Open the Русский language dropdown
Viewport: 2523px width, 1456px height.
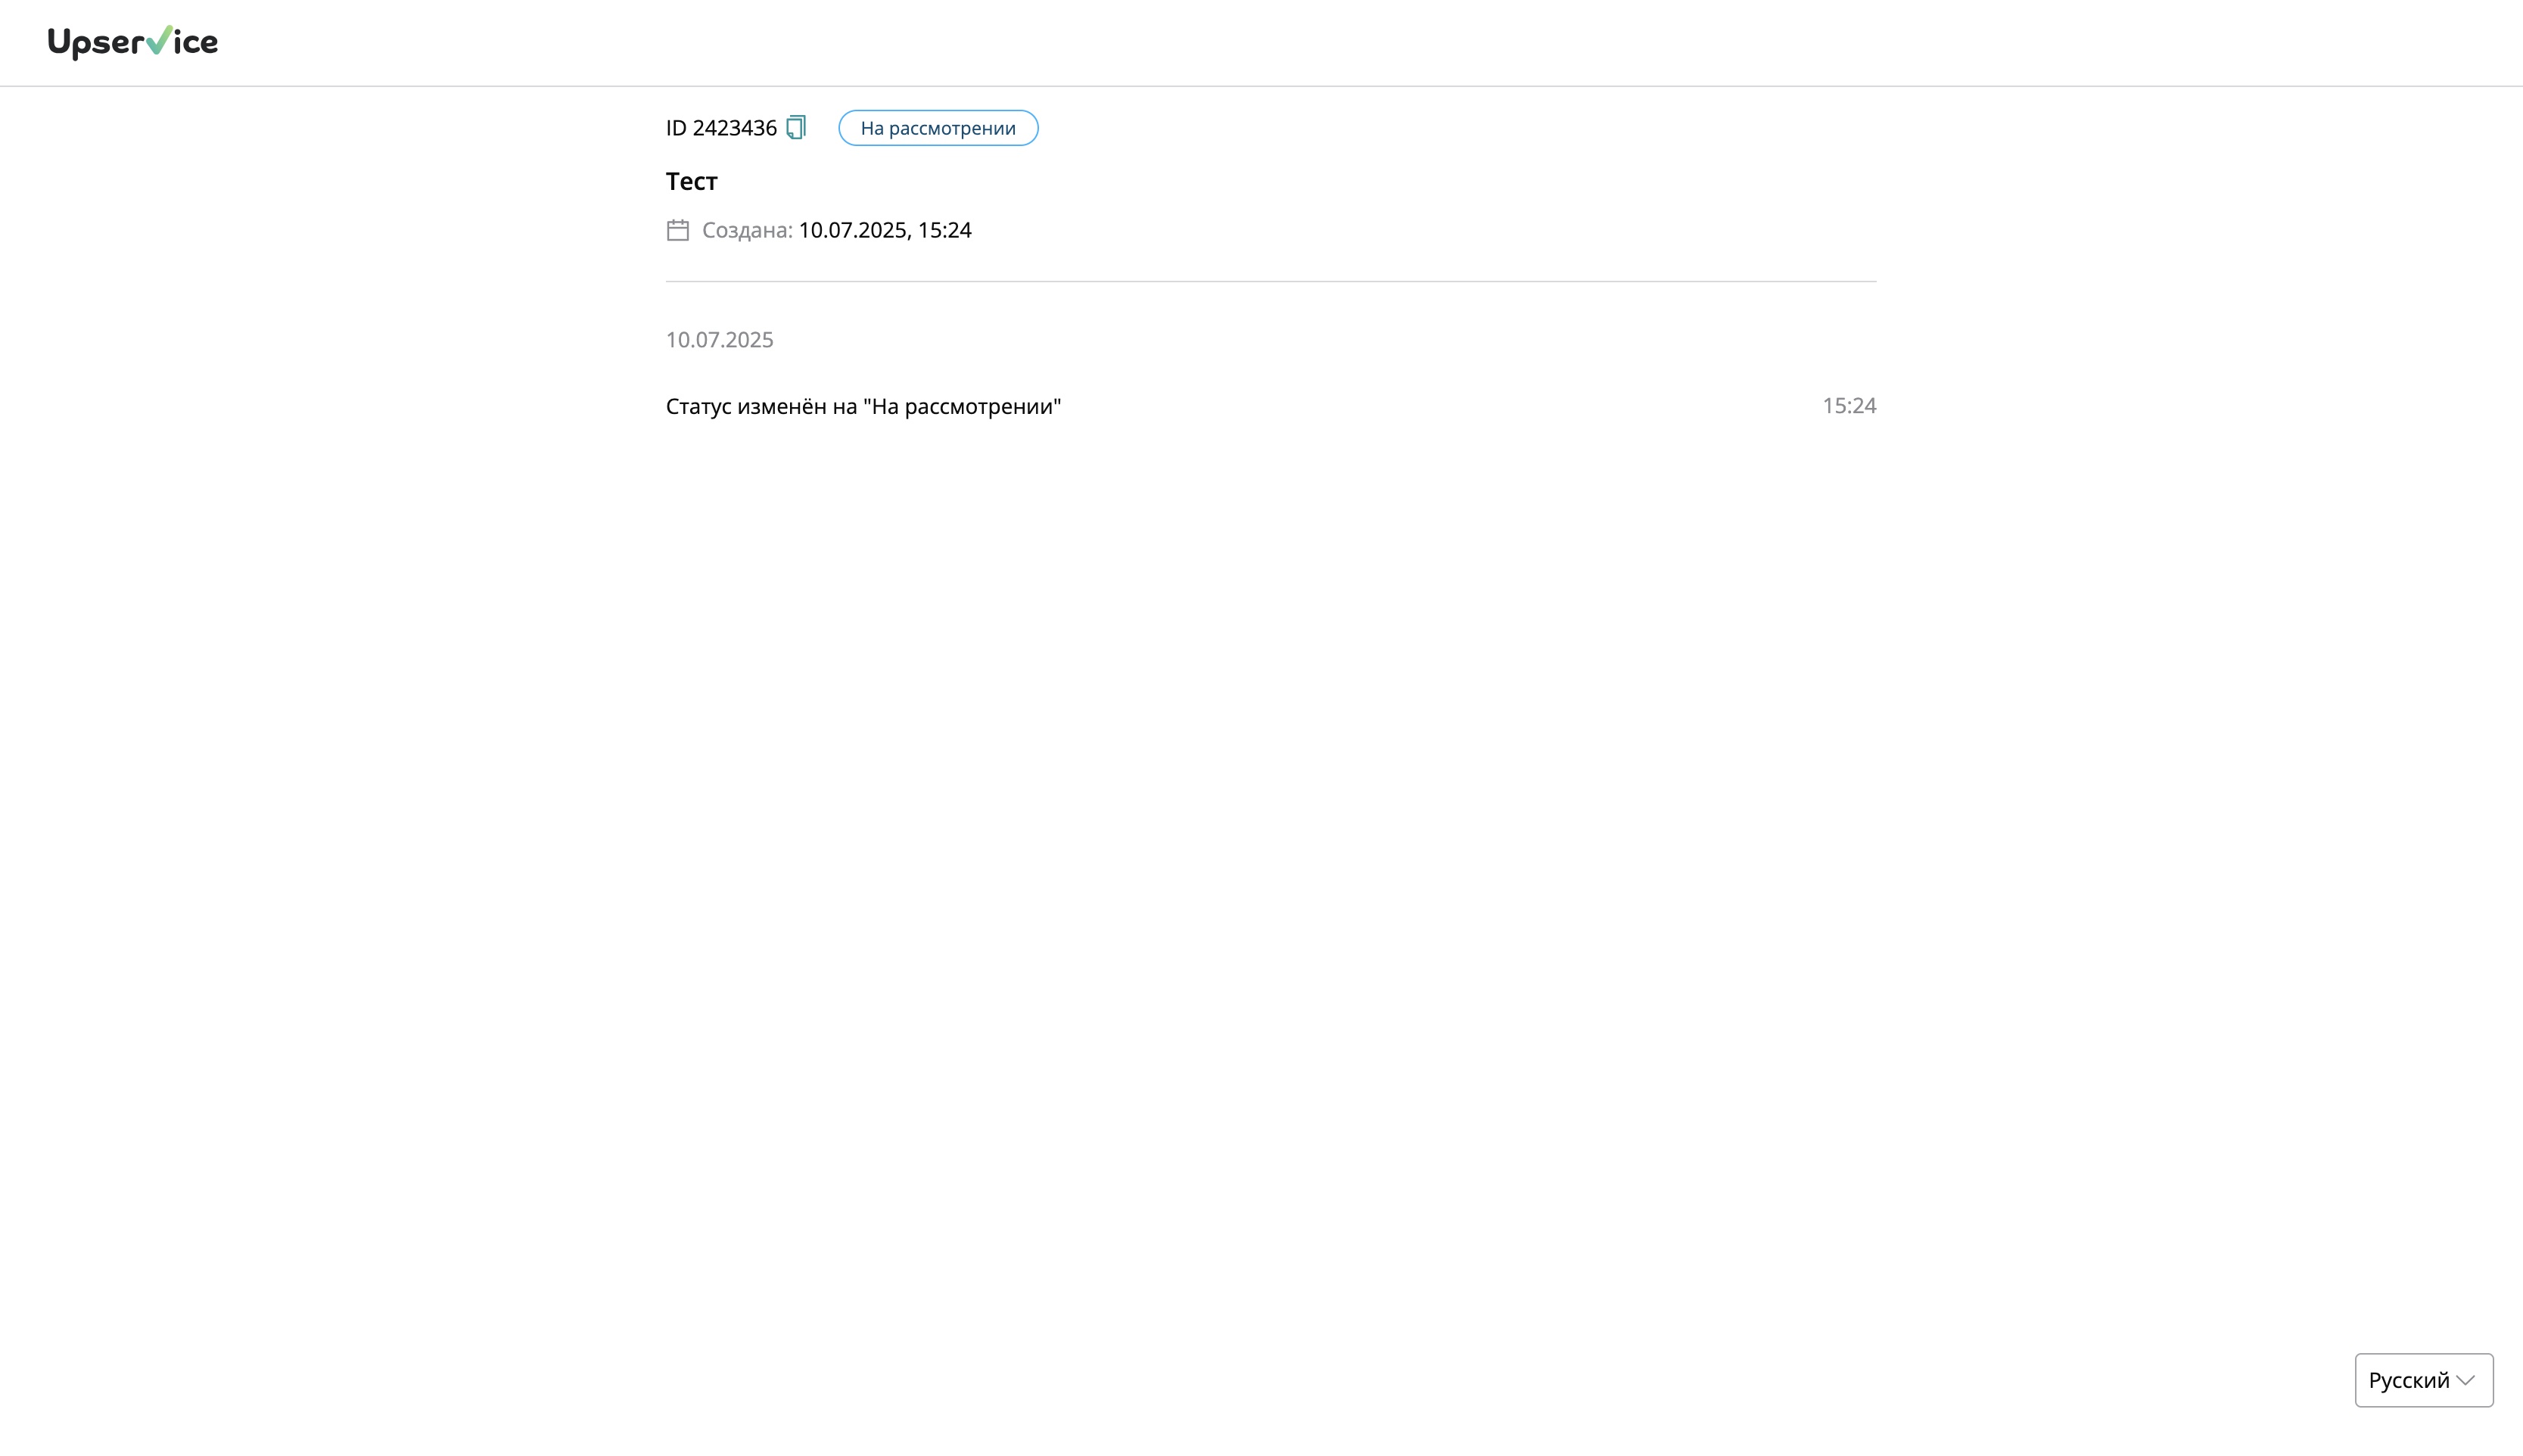(2423, 1380)
